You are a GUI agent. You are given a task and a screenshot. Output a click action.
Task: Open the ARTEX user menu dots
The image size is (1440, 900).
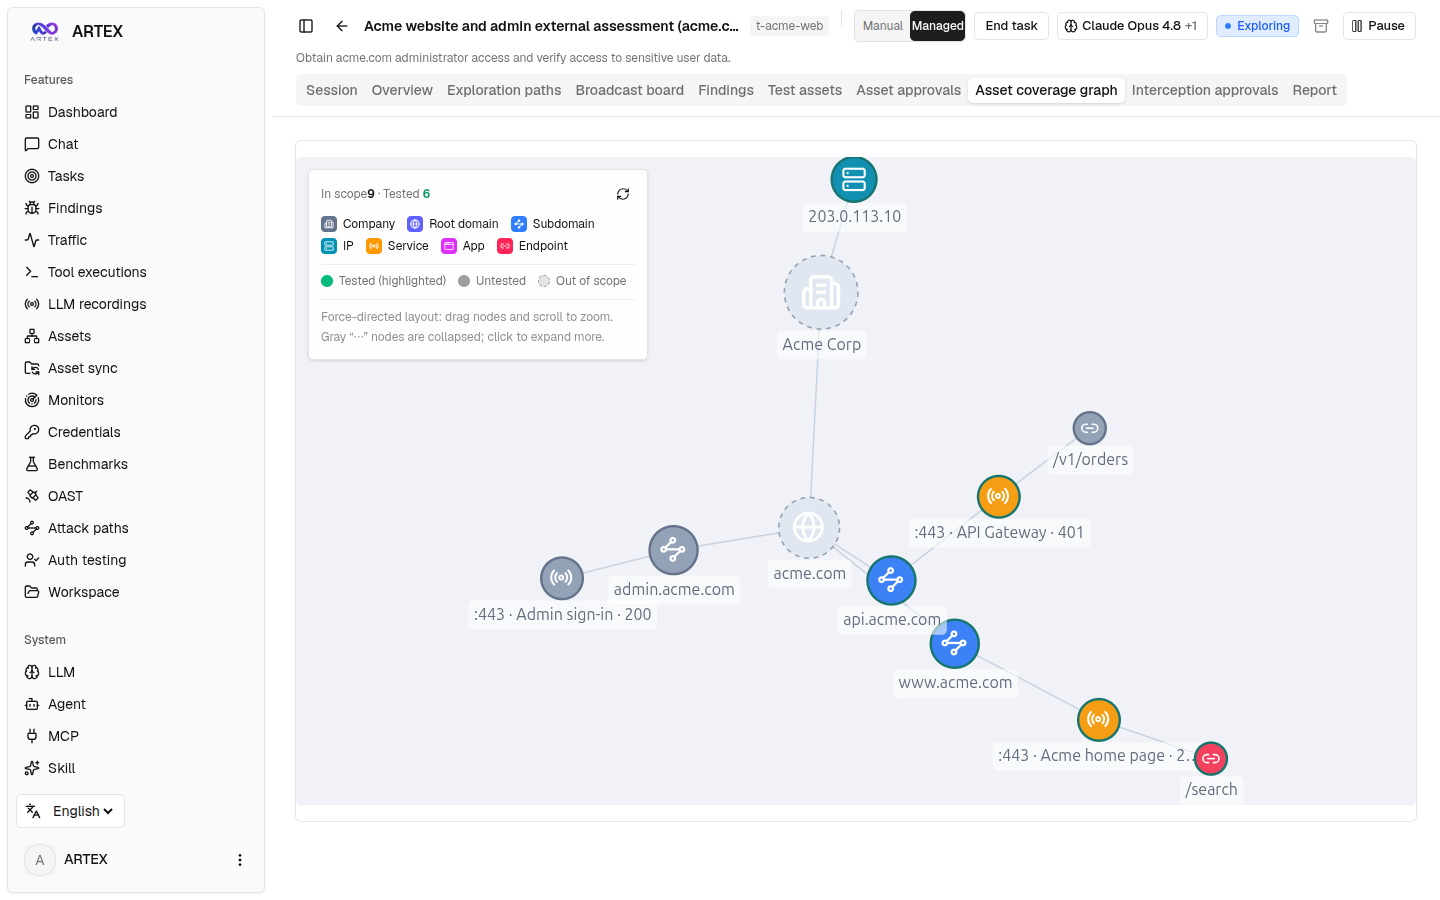point(240,860)
